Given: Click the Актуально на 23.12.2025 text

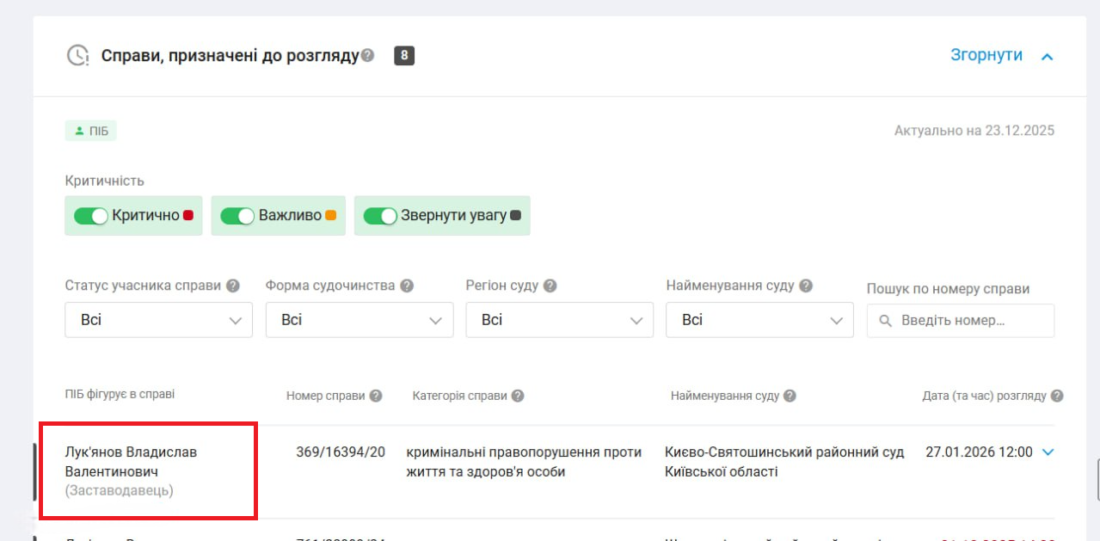Looking at the screenshot, I should point(974,131).
